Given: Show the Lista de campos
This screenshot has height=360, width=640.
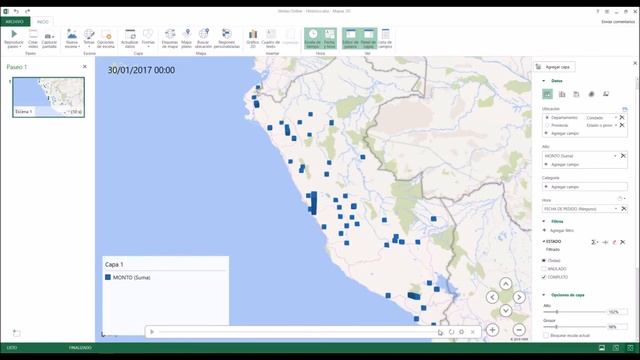Looking at the screenshot, I should pyautogui.click(x=385, y=39).
